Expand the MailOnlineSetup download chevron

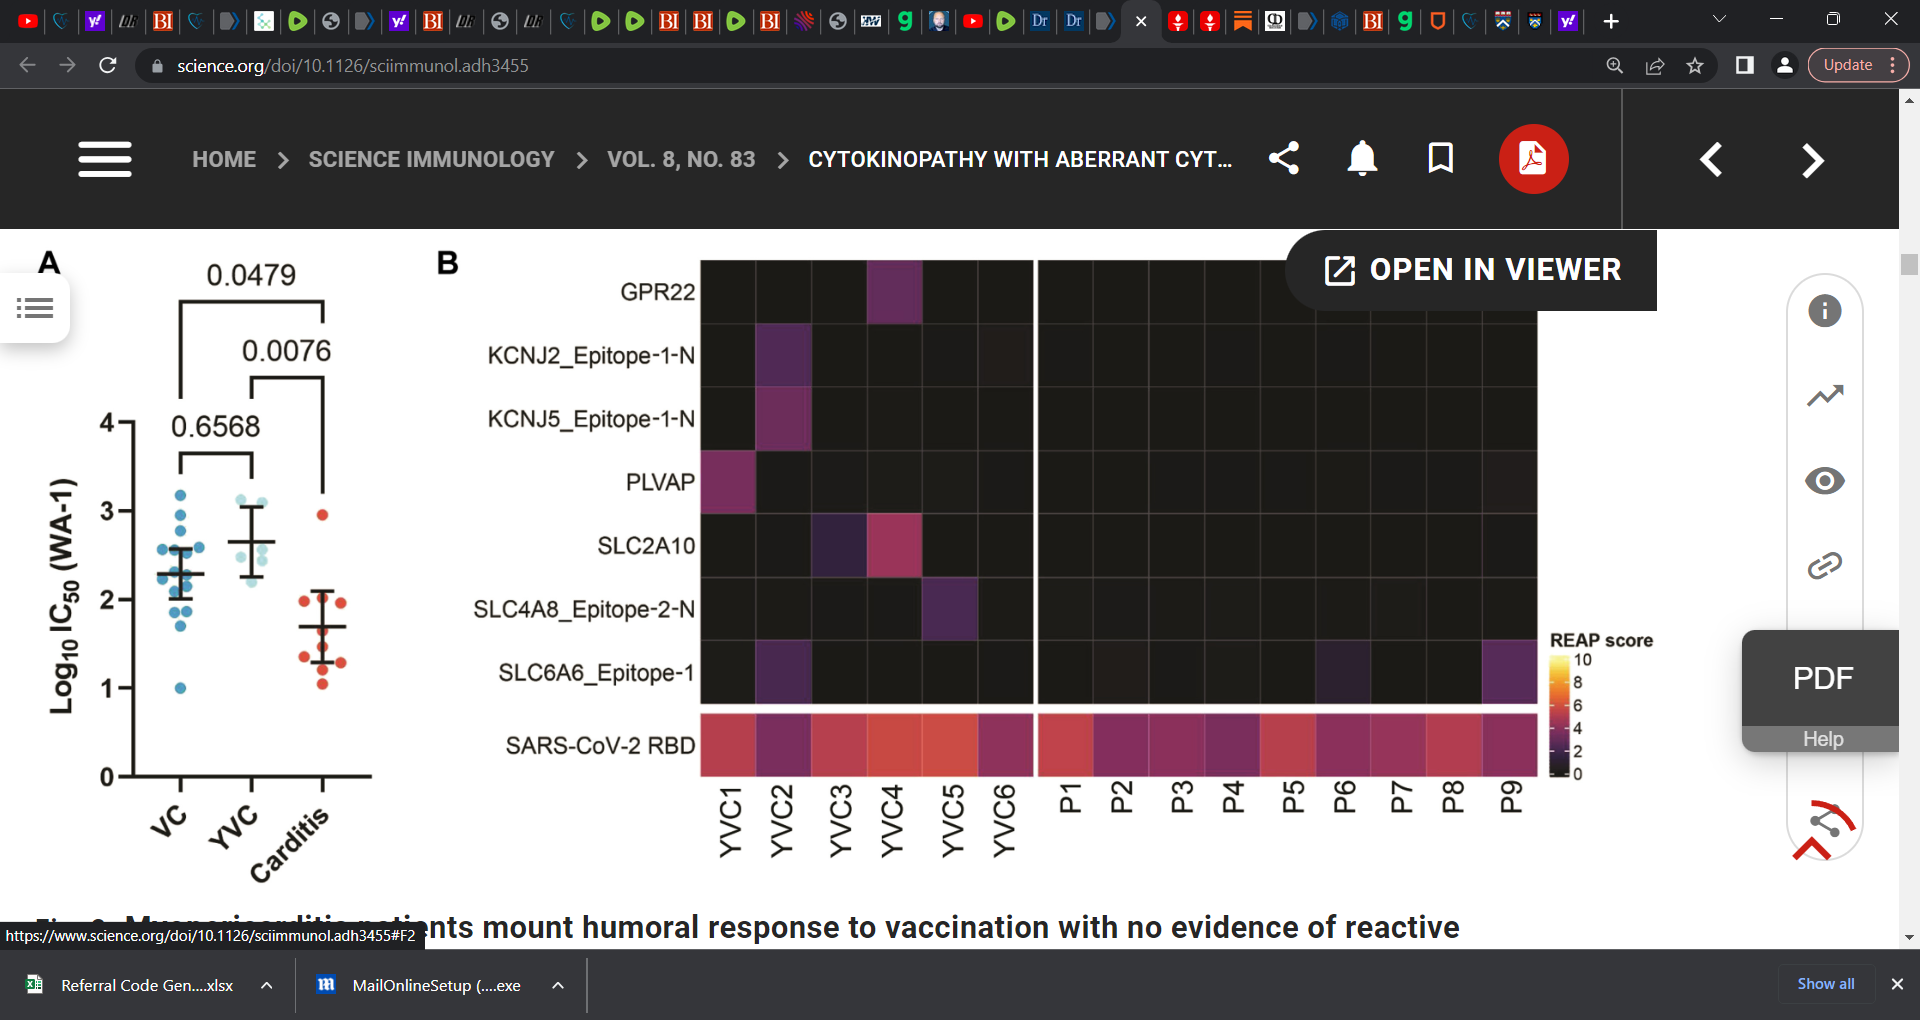(x=557, y=985)
